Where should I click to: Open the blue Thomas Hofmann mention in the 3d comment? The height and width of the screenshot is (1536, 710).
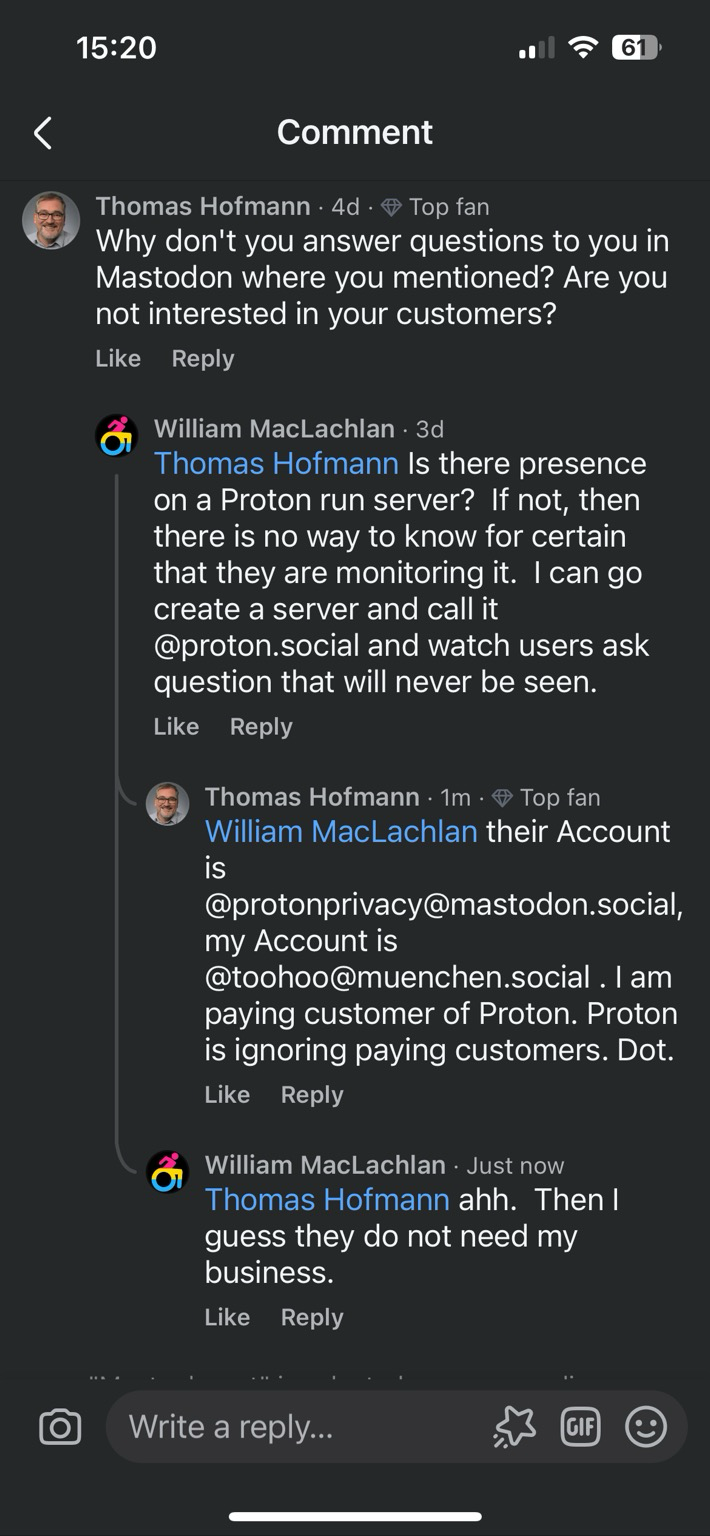(276, 464)
